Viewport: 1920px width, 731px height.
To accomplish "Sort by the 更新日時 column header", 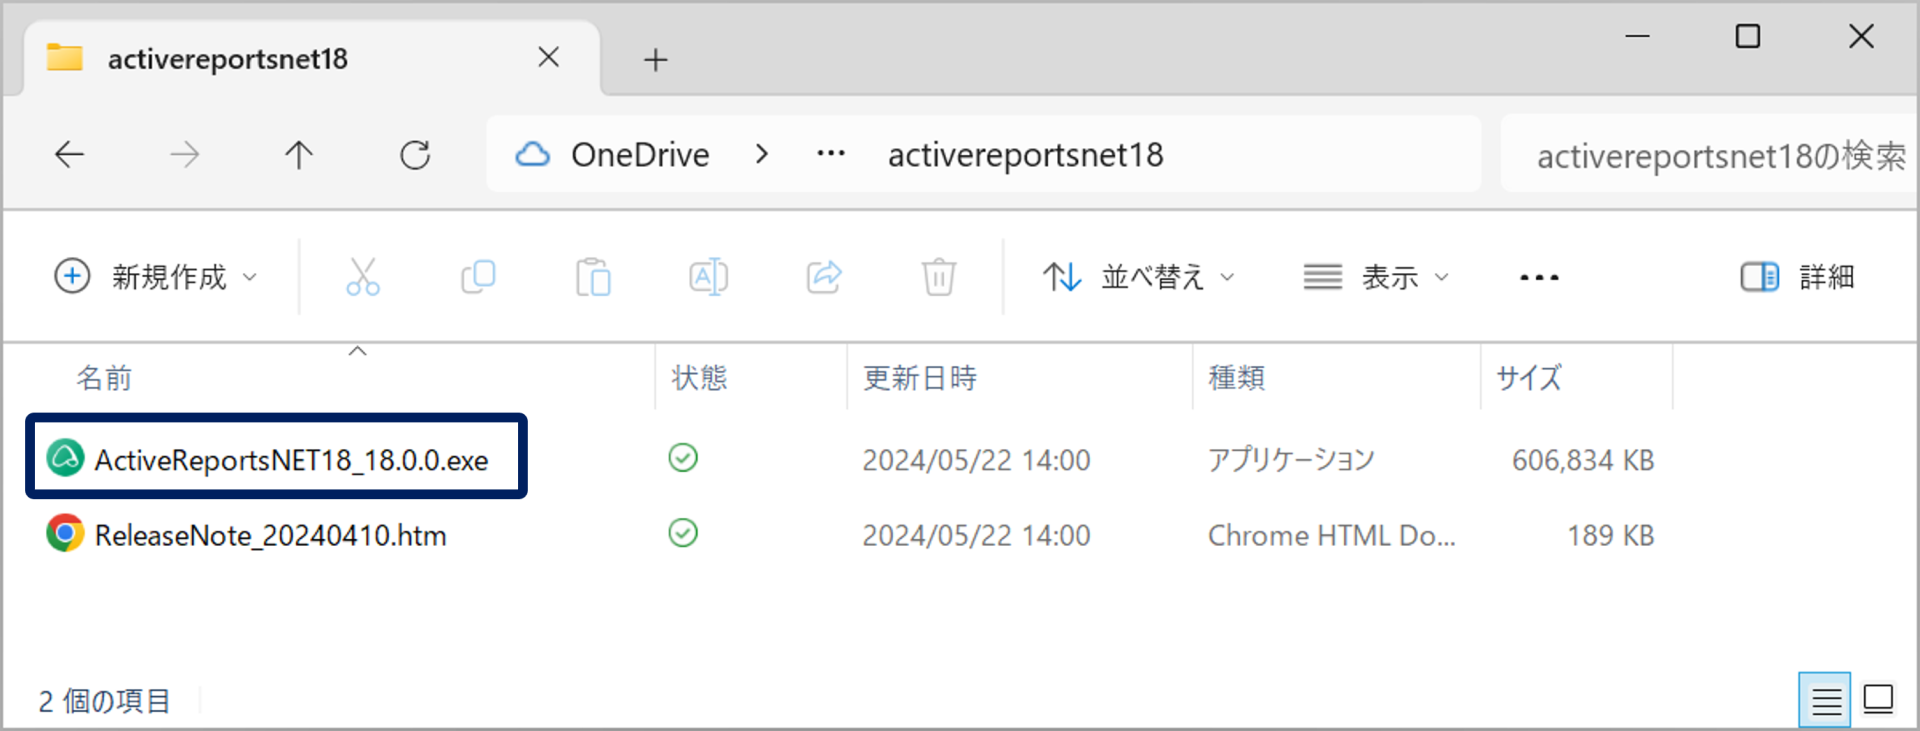I will [920, 378].
